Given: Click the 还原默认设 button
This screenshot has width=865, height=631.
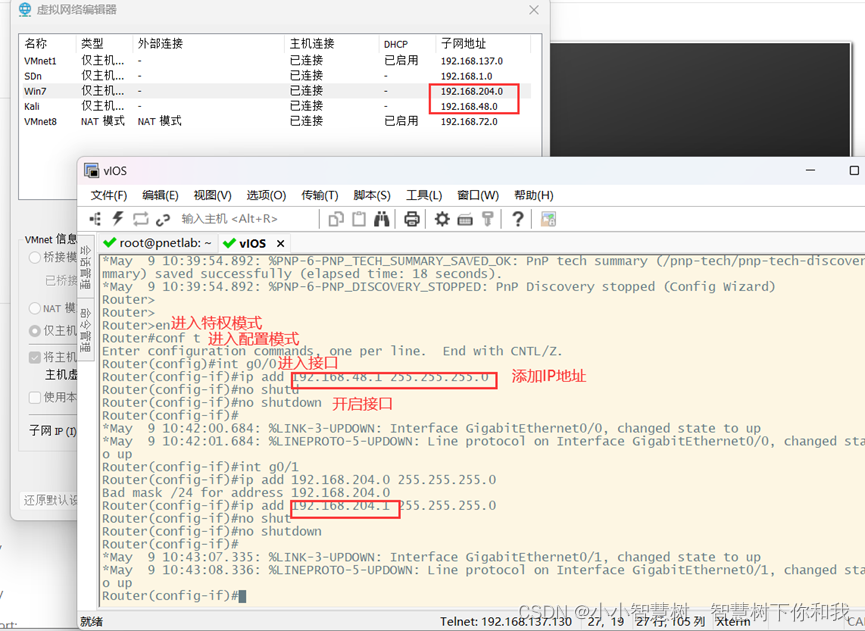Looking at the screenshot, I should pos(49,500).
